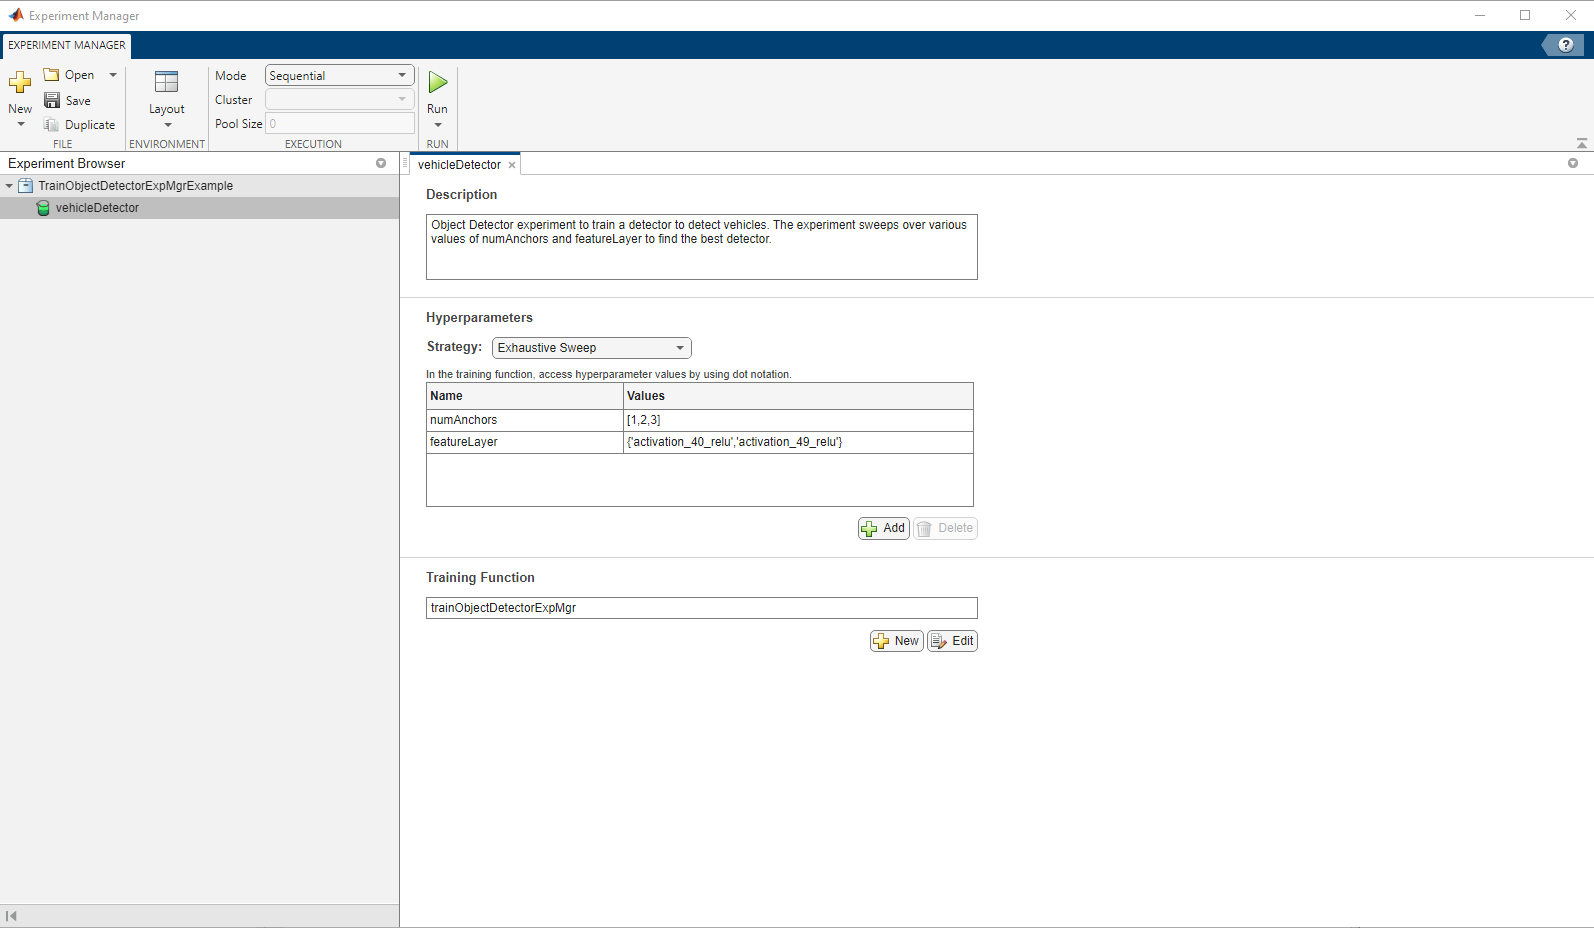Open a project with the Open folder icon
The width and height of the screenshot is (1594, 928).
coord(52,75)
